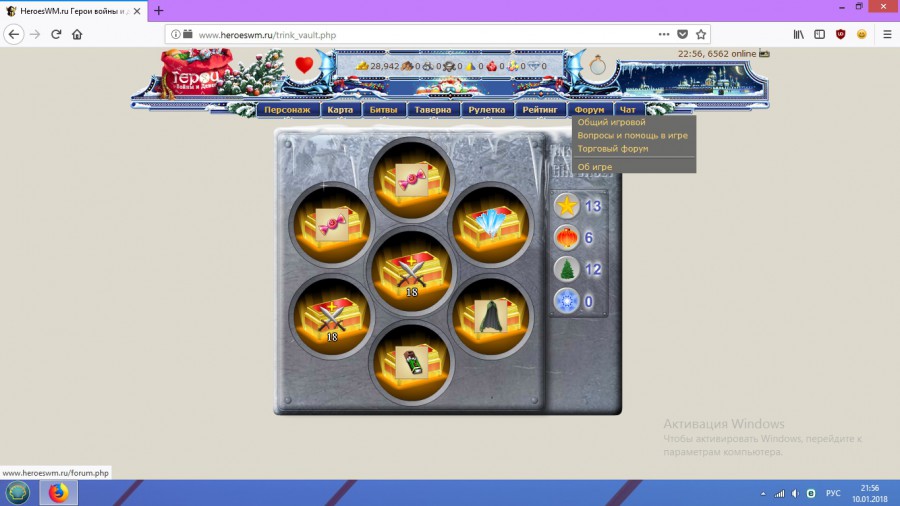Screen dimensions: 900x506
Task: Click the winter castle banner thumbnail
Action: [693, 80]
